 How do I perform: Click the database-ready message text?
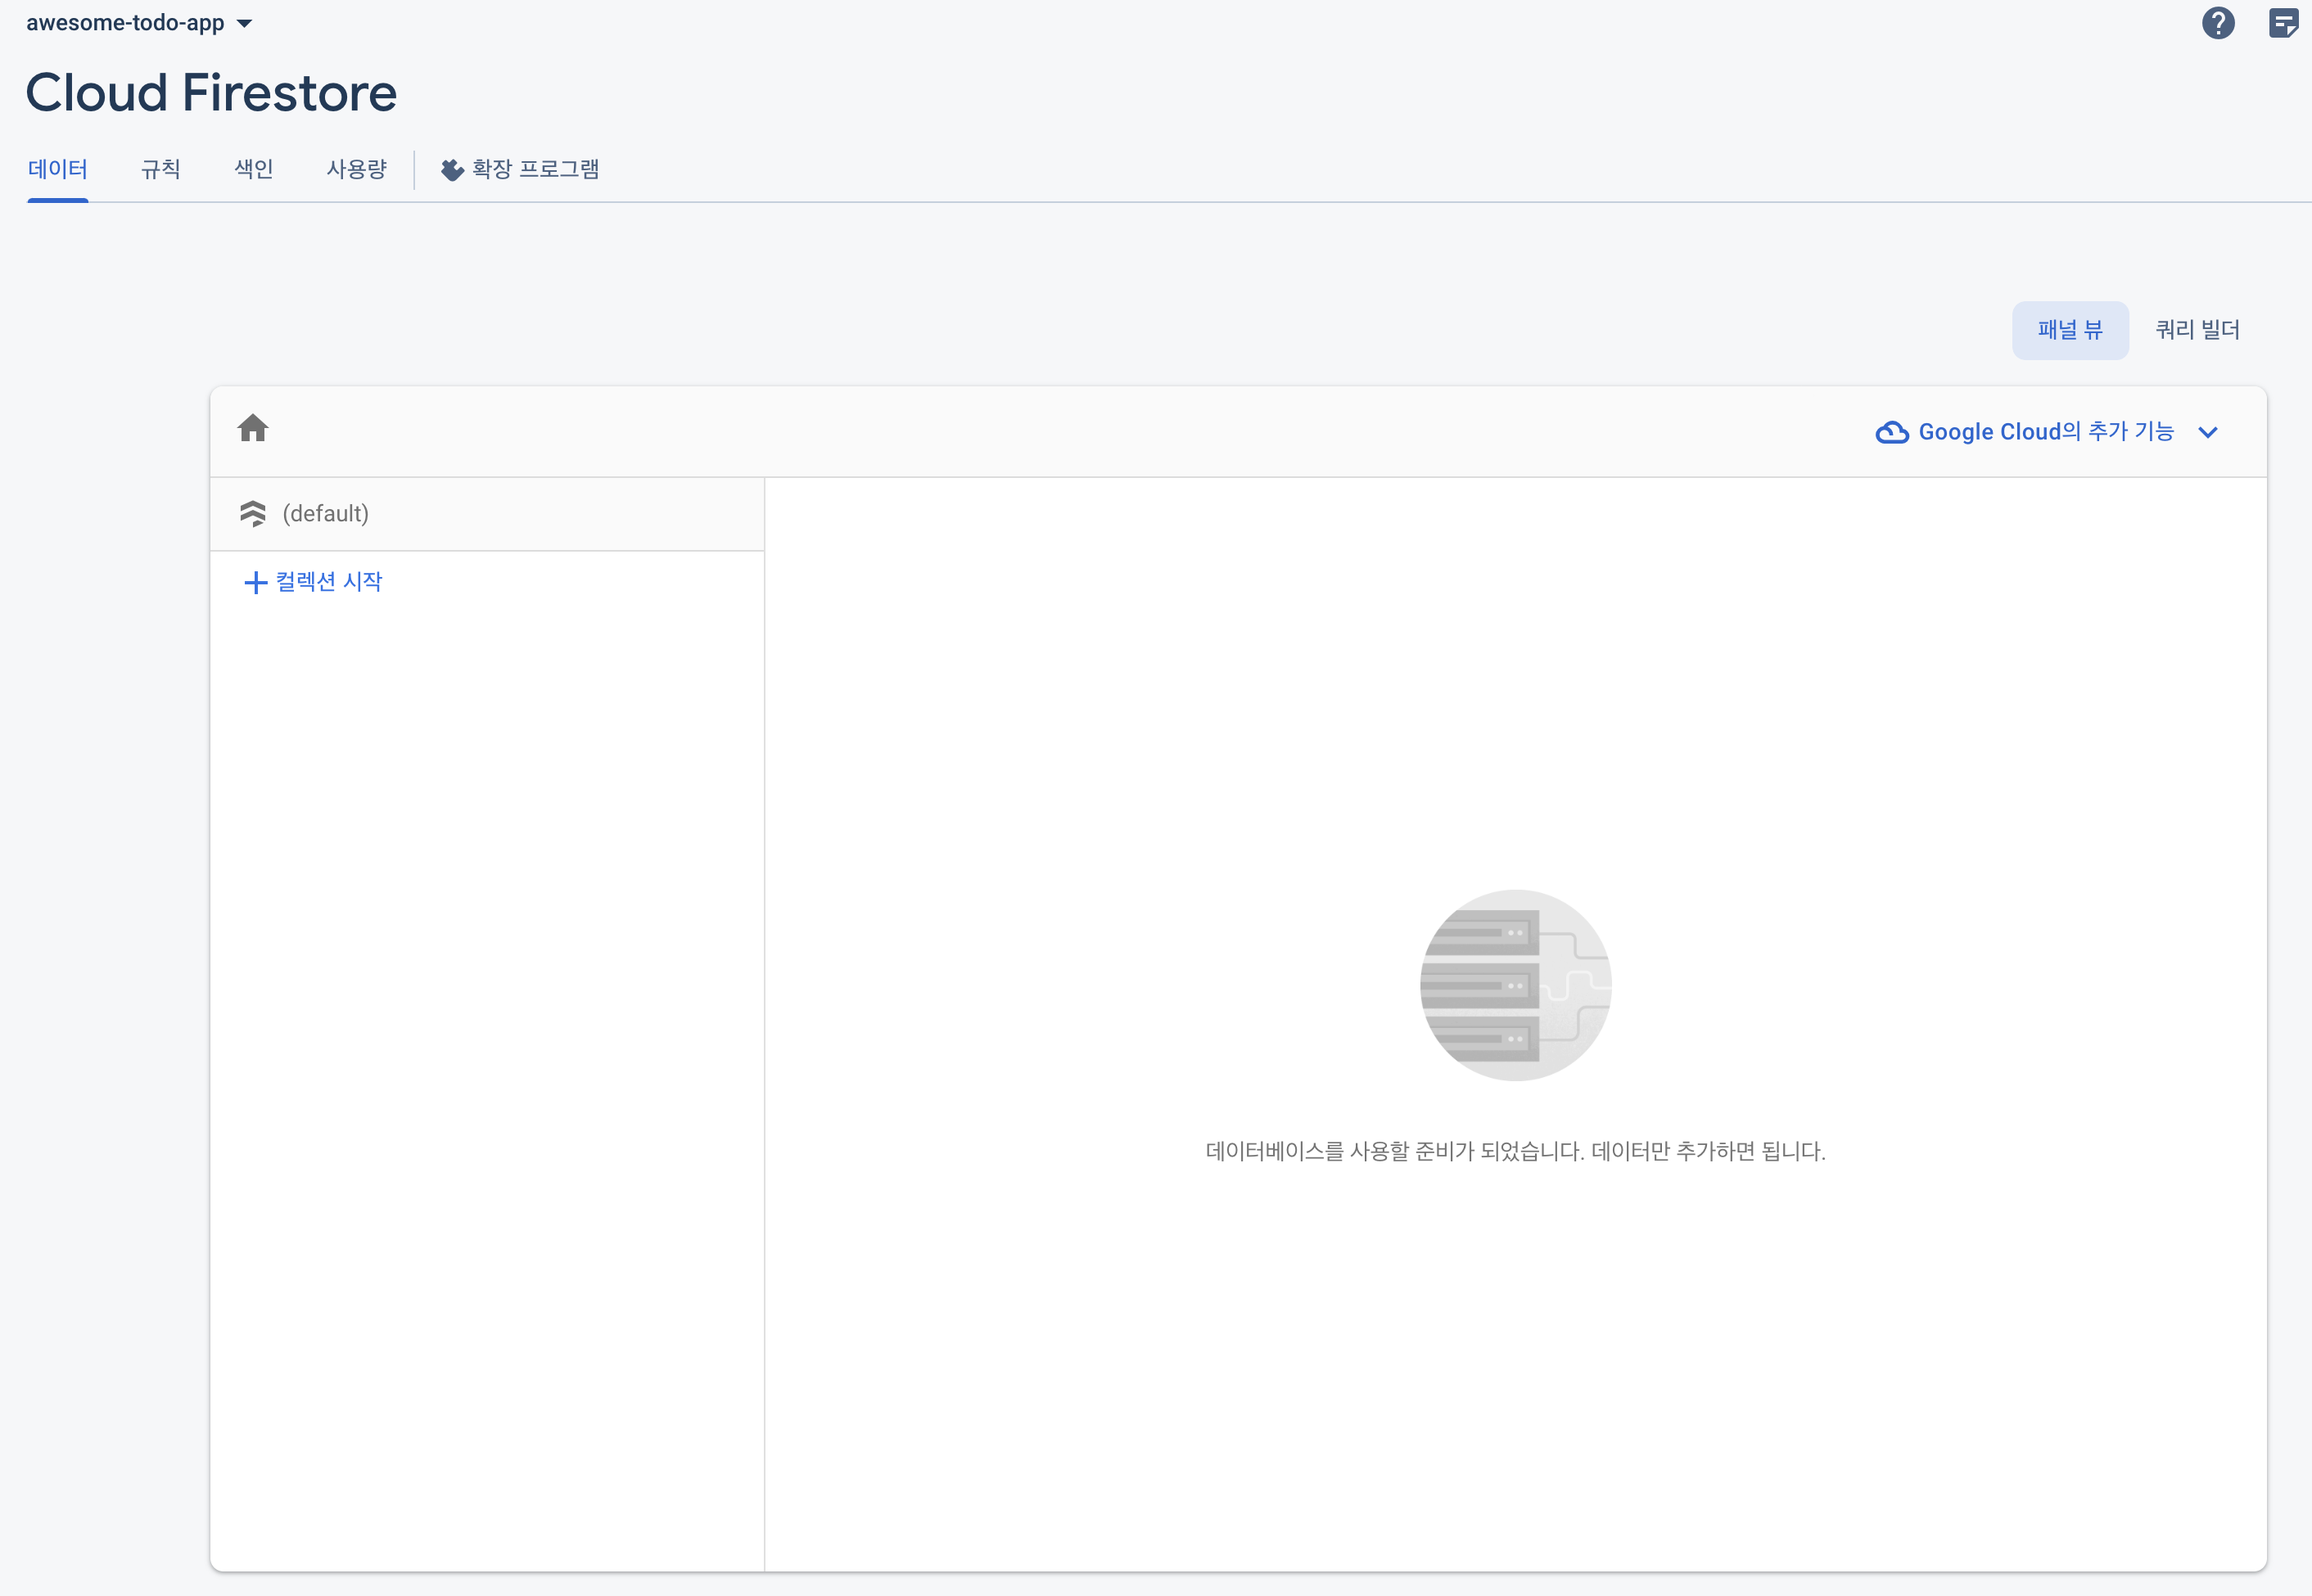point(1515,1151)
